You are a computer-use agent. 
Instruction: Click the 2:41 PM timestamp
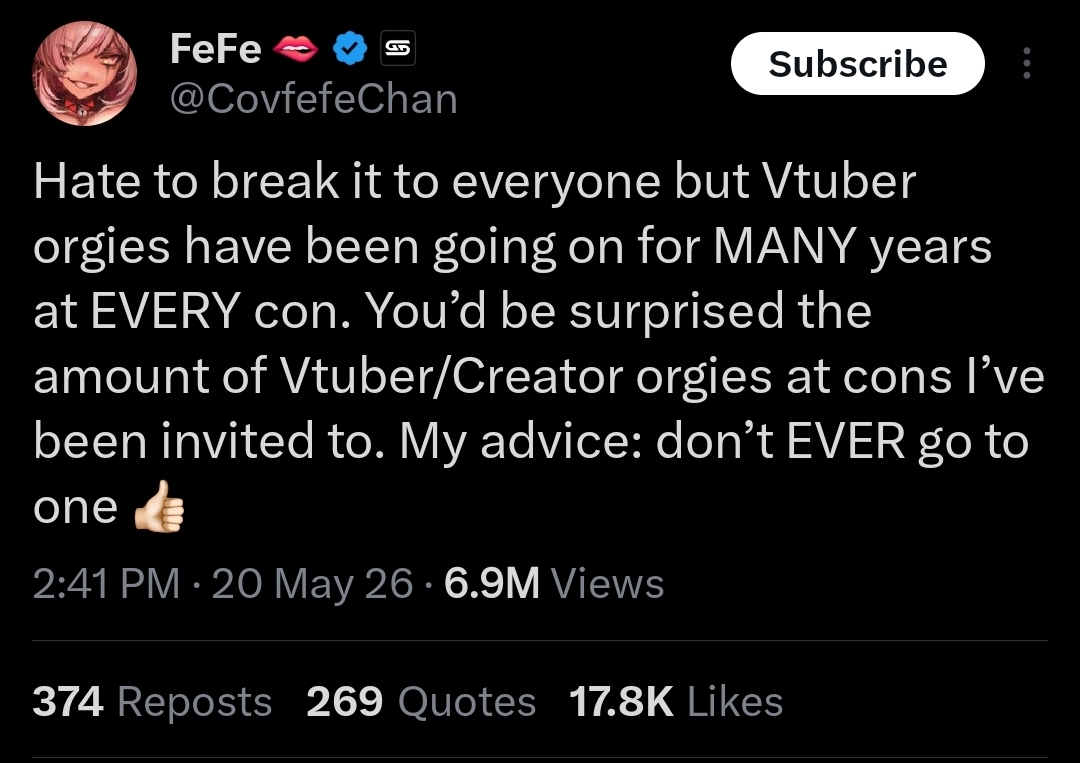107,583
